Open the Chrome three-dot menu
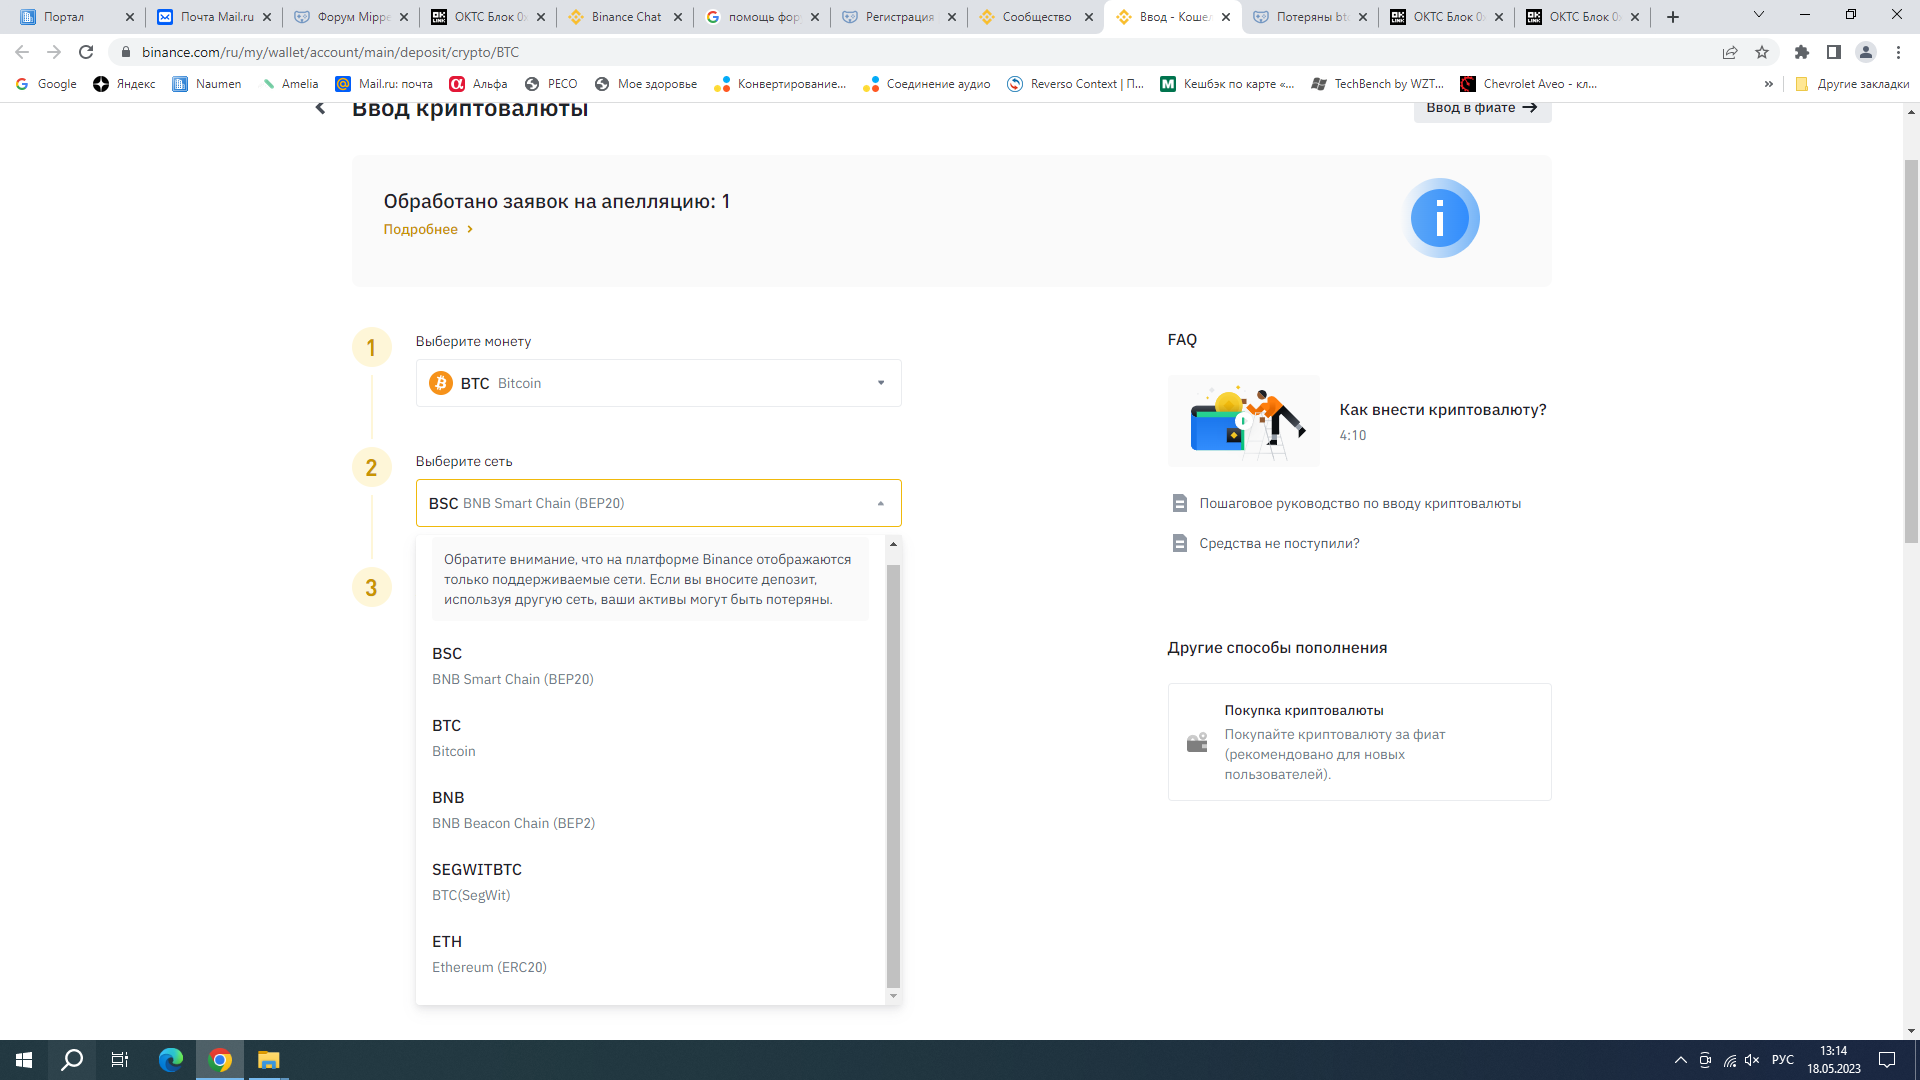1920x1080 pixels. (1898, 52)
